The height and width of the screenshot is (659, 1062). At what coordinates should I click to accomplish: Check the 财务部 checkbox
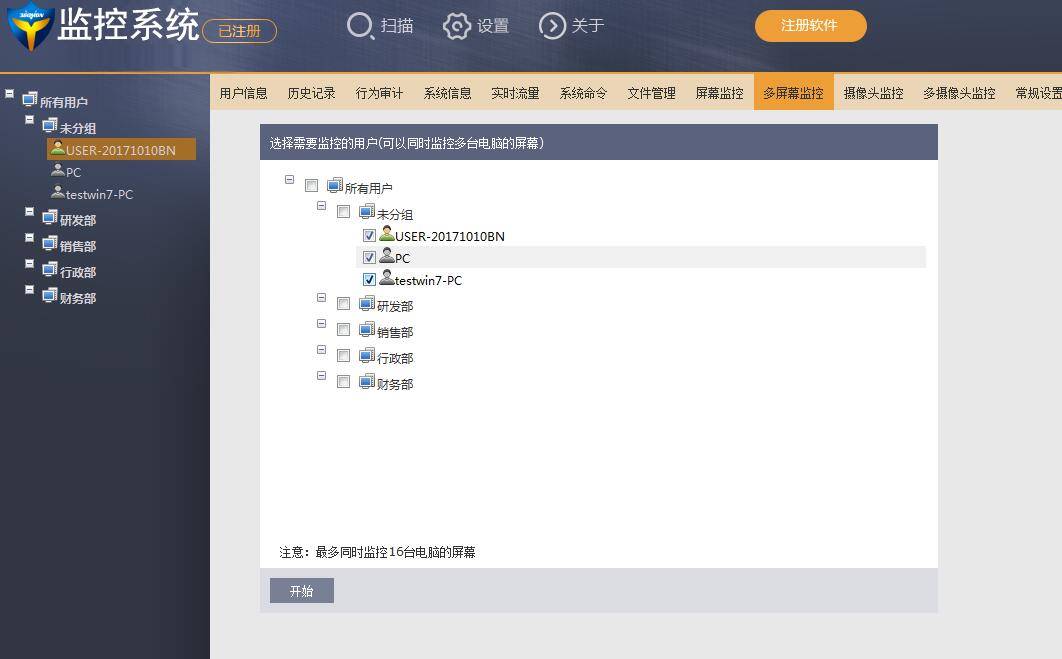click(x=343, y=382)
